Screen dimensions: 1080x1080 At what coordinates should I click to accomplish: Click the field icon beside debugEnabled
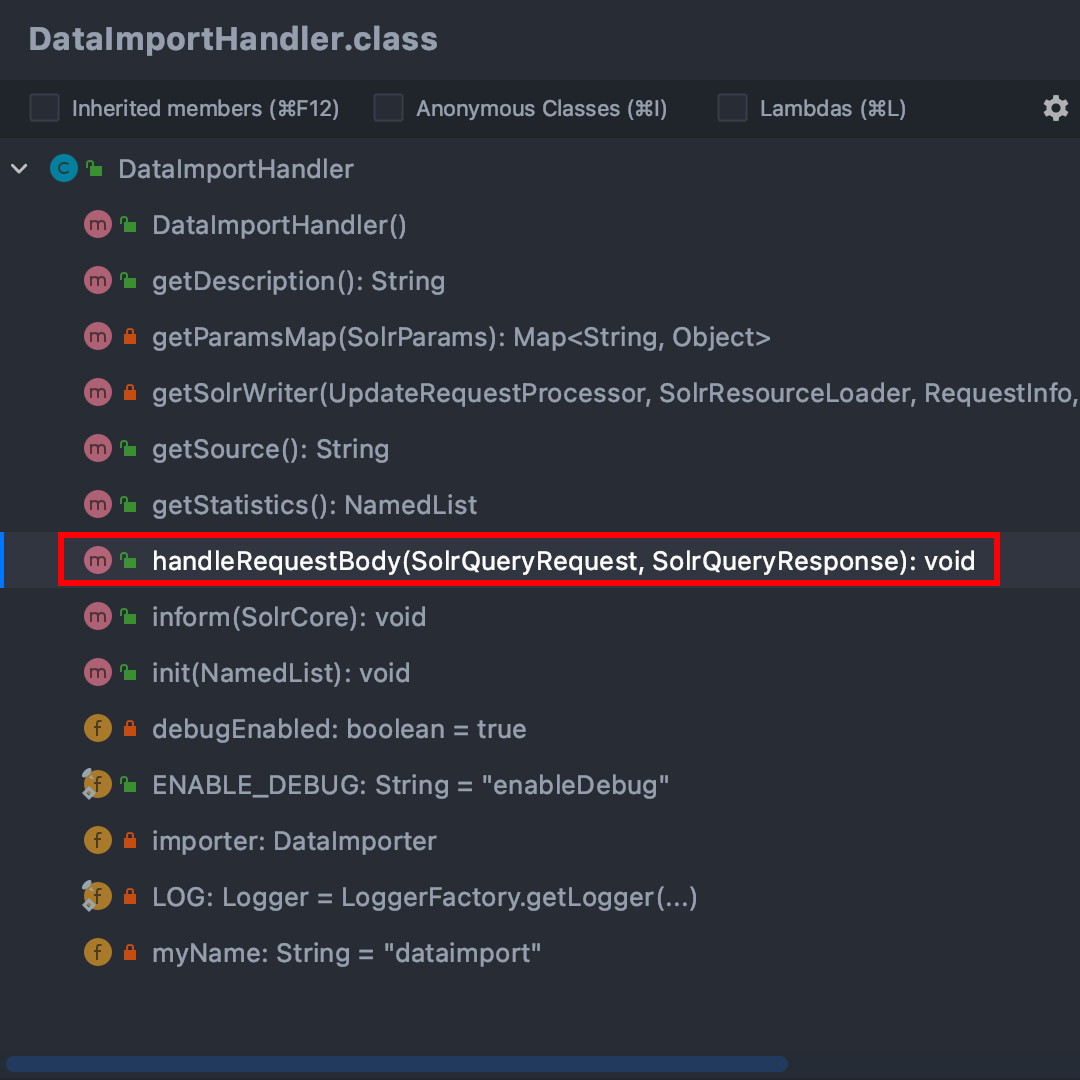pos(97,729)
